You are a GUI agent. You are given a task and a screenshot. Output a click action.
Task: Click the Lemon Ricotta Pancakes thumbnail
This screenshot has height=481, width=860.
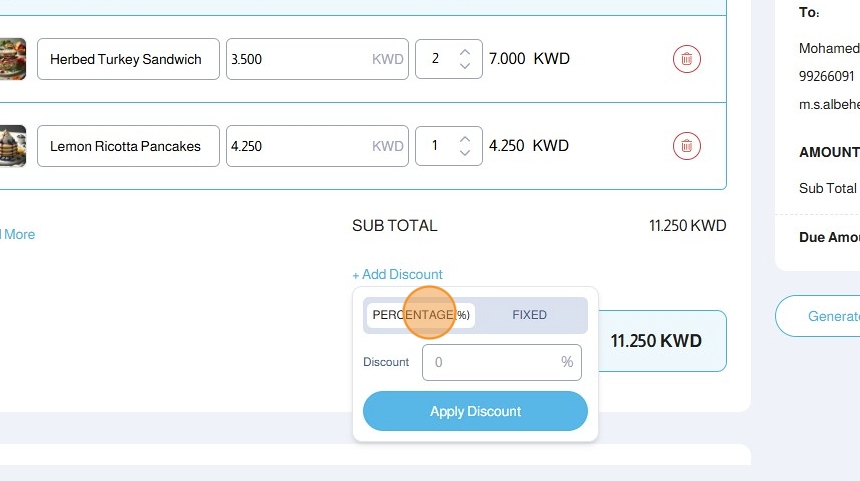[x=12, y=146]
